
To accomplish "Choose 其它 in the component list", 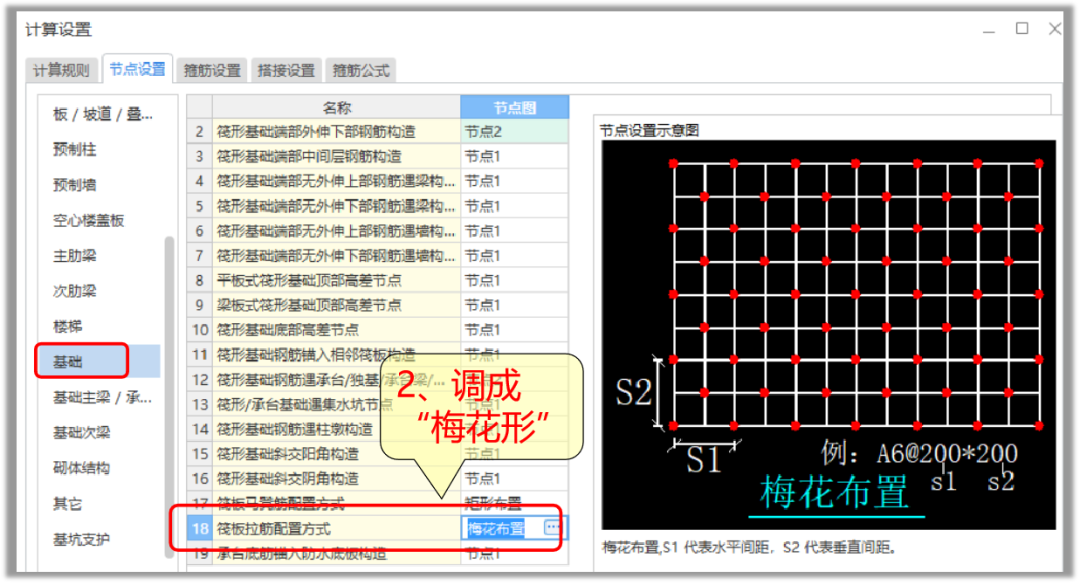I will (68, 504).
